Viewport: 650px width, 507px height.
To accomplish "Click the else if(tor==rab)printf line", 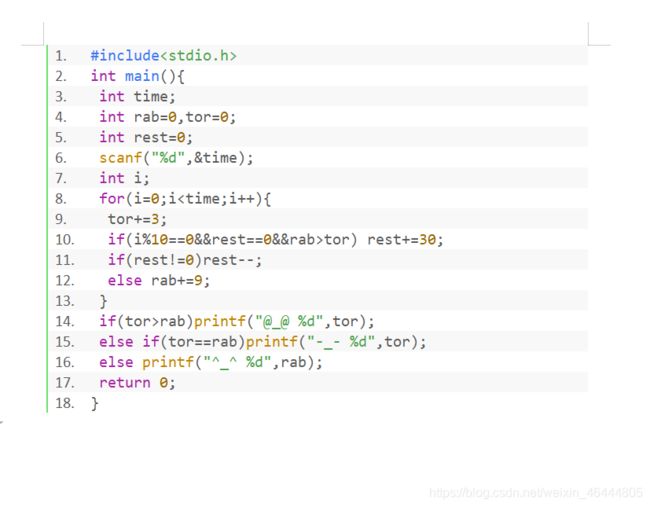I will coord(262,342).
